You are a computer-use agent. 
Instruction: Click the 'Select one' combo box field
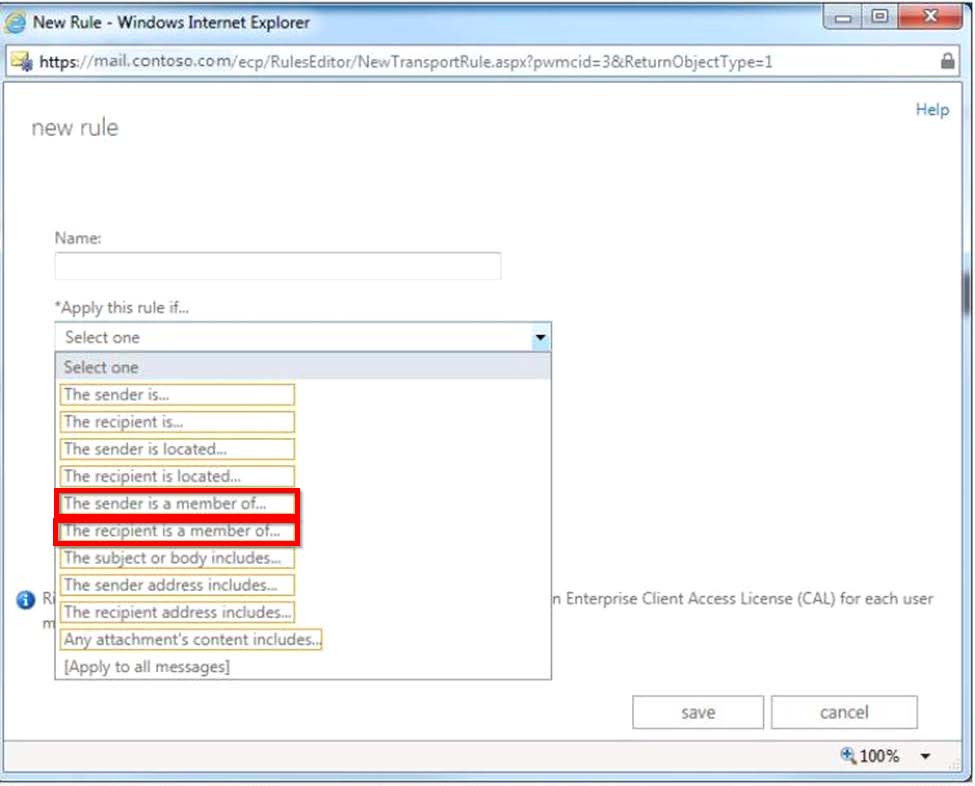click(303, 337)
